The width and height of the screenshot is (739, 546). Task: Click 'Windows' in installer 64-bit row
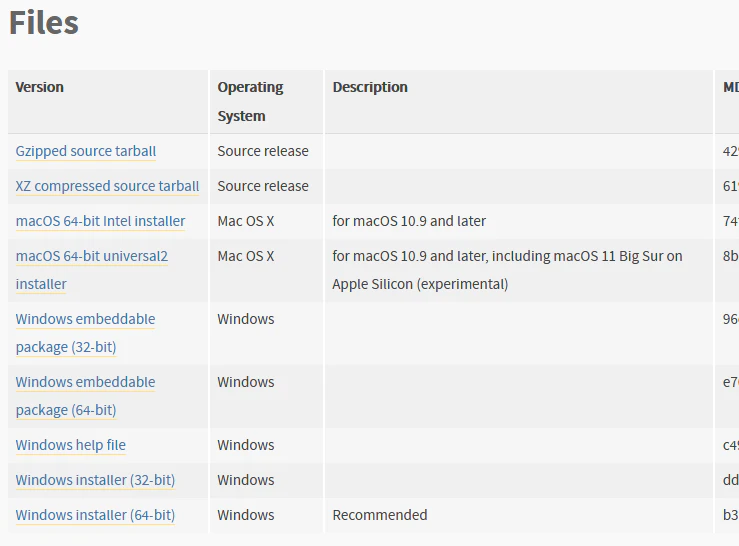246,515
